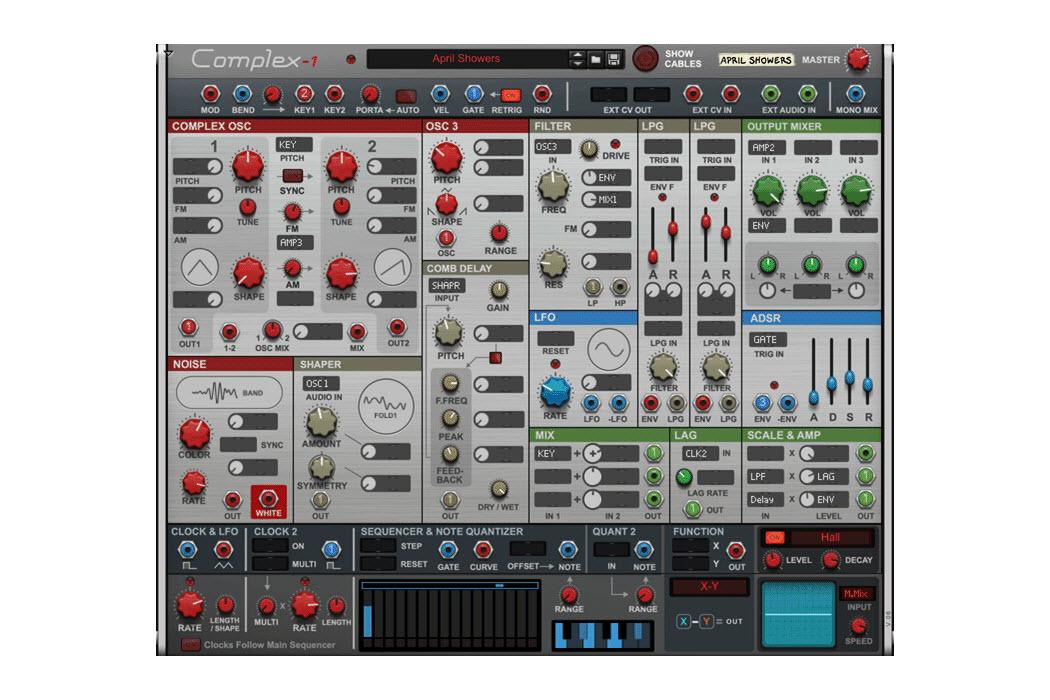Click the KEY2 output jack
Image resolution: width=1050 pixels, height=700 pixels.
(334, 94)
